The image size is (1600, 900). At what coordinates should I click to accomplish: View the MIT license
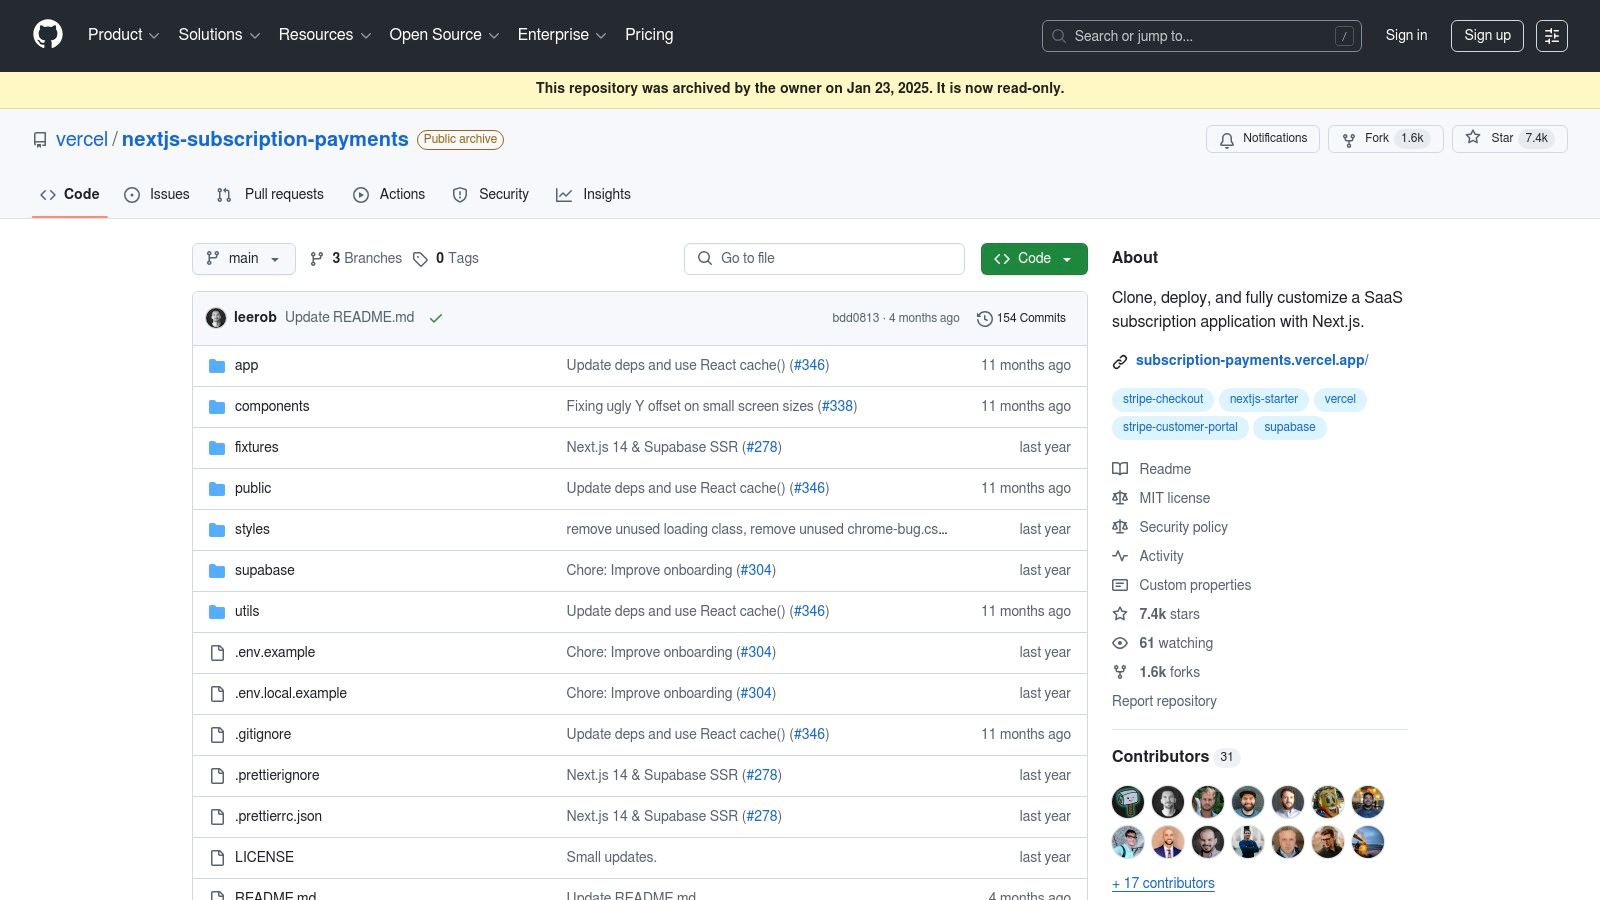point(1161,498)
